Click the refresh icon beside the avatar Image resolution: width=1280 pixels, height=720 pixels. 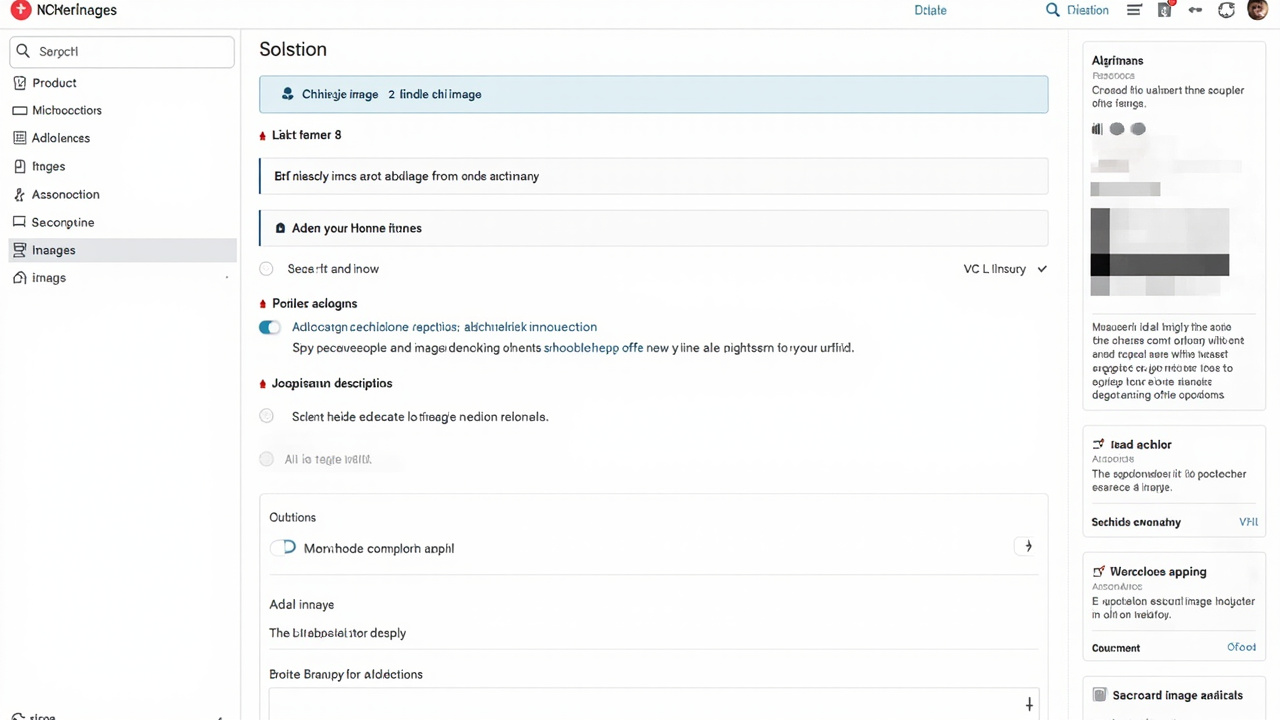click(1227, 10)
